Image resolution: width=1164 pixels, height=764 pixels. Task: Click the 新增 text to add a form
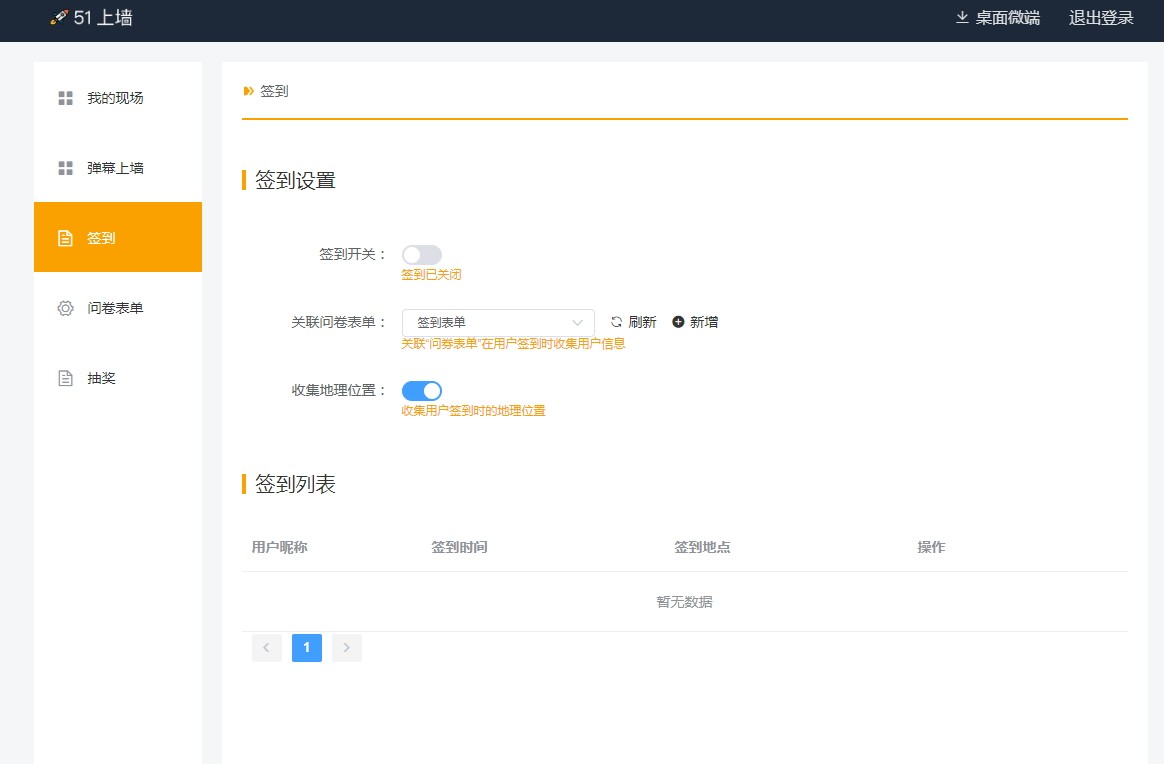click(704, 322)
